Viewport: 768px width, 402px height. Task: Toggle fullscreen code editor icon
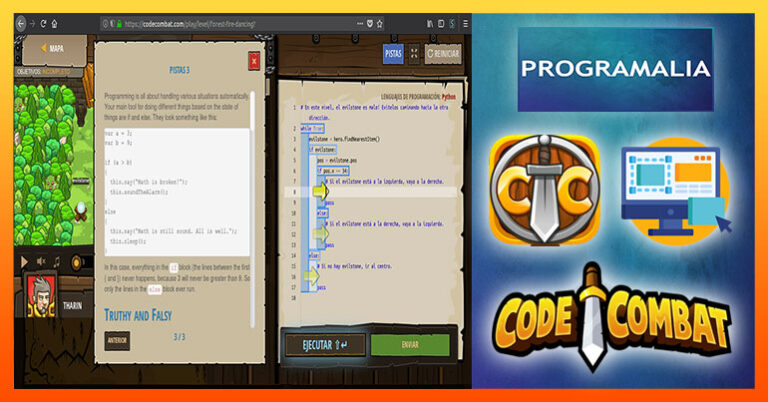pos(414,54)
